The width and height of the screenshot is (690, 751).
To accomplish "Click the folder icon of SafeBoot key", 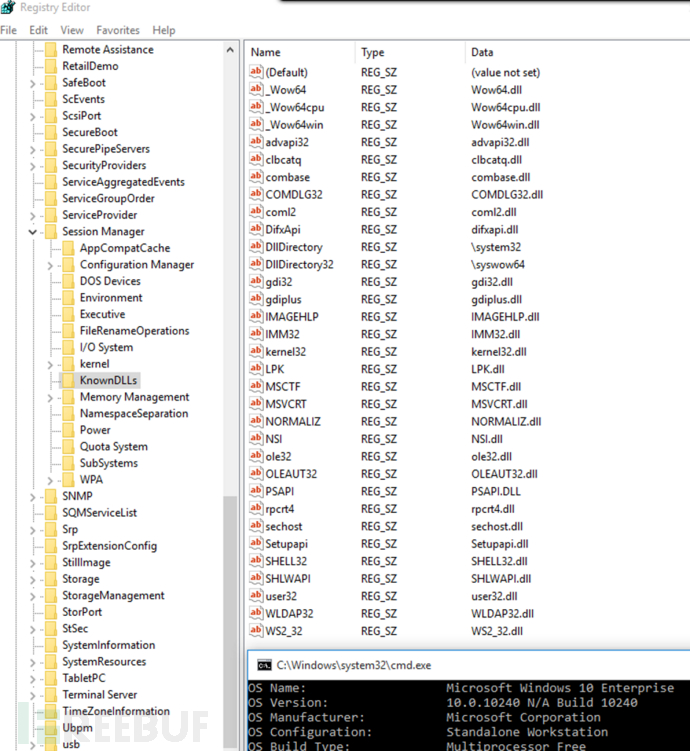I will [x=51, y=83].
